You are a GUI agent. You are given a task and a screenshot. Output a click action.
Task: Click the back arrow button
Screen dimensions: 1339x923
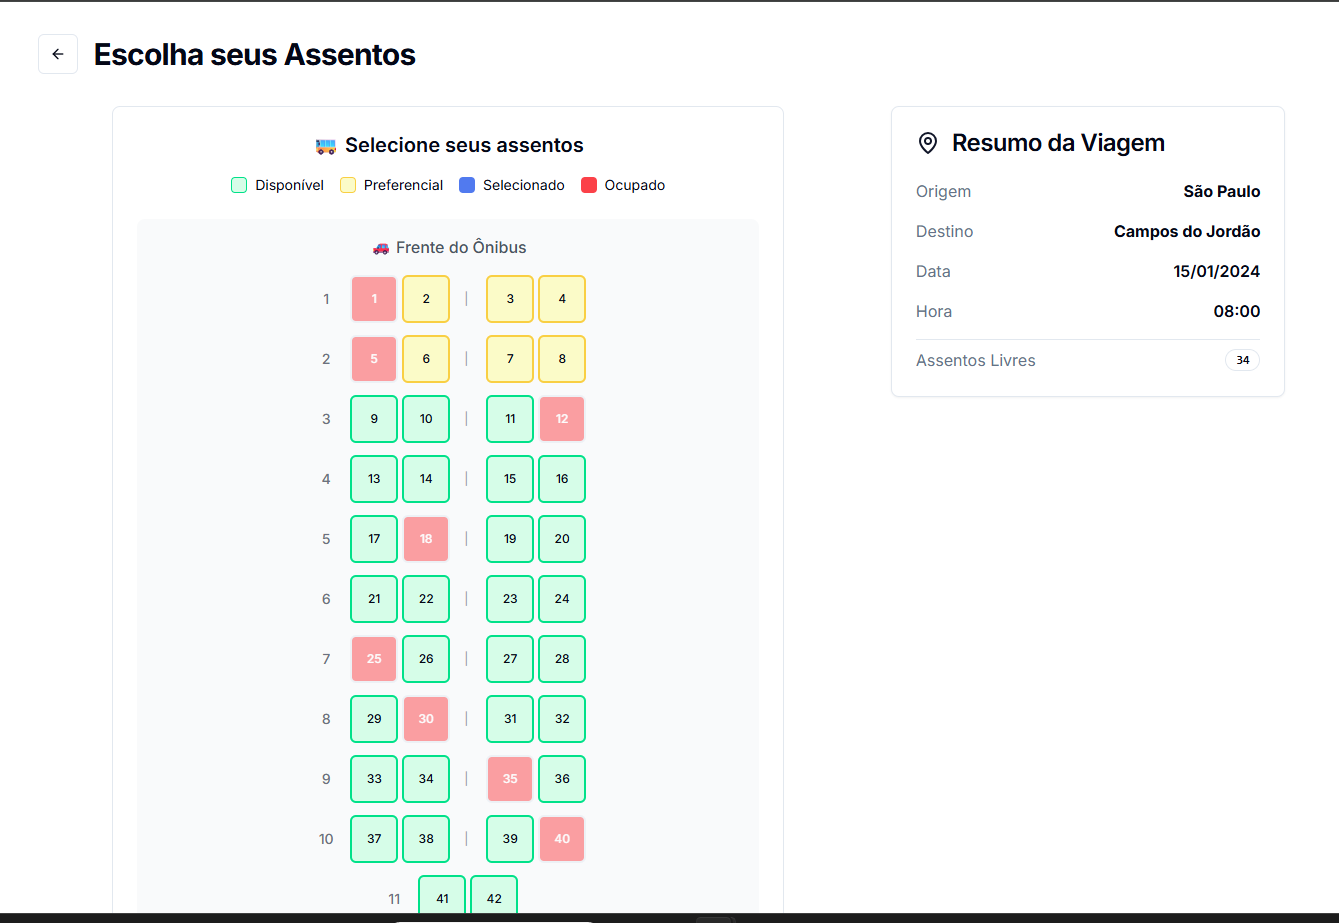point(58,54)
